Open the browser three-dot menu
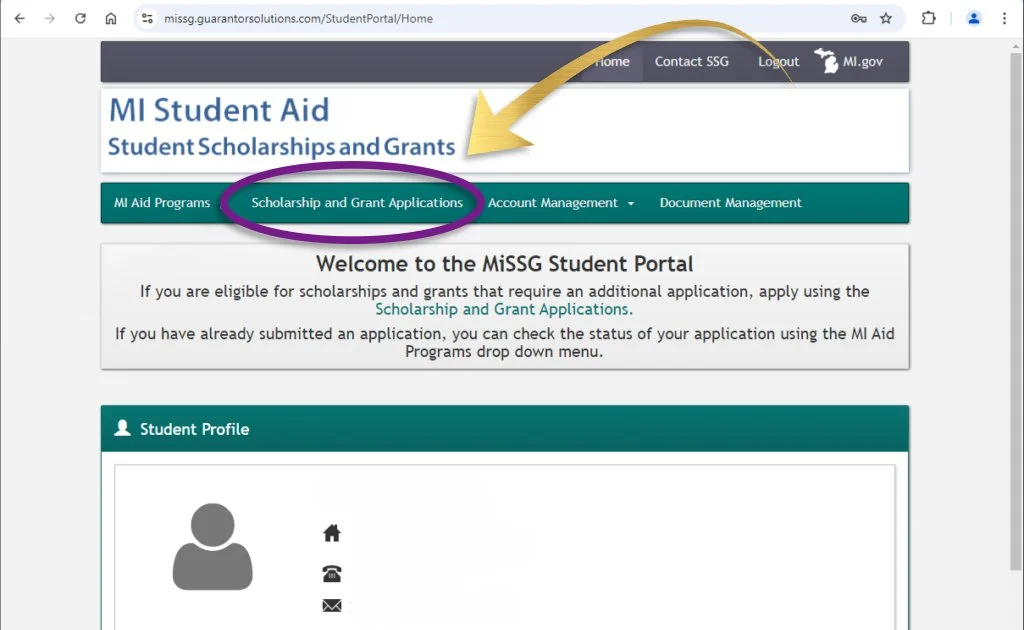1024x630 pixels. click(x=1004, y=18)
